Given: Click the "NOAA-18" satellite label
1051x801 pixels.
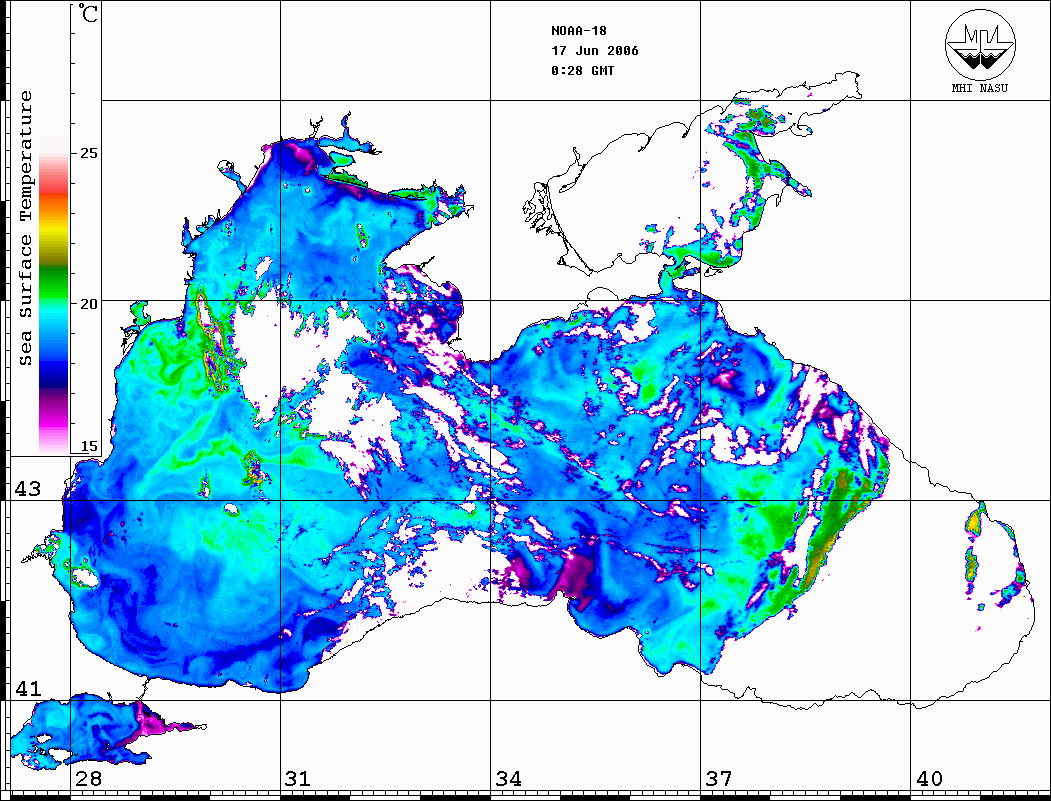Looking at the screenshot, I should tap(578, 31).
